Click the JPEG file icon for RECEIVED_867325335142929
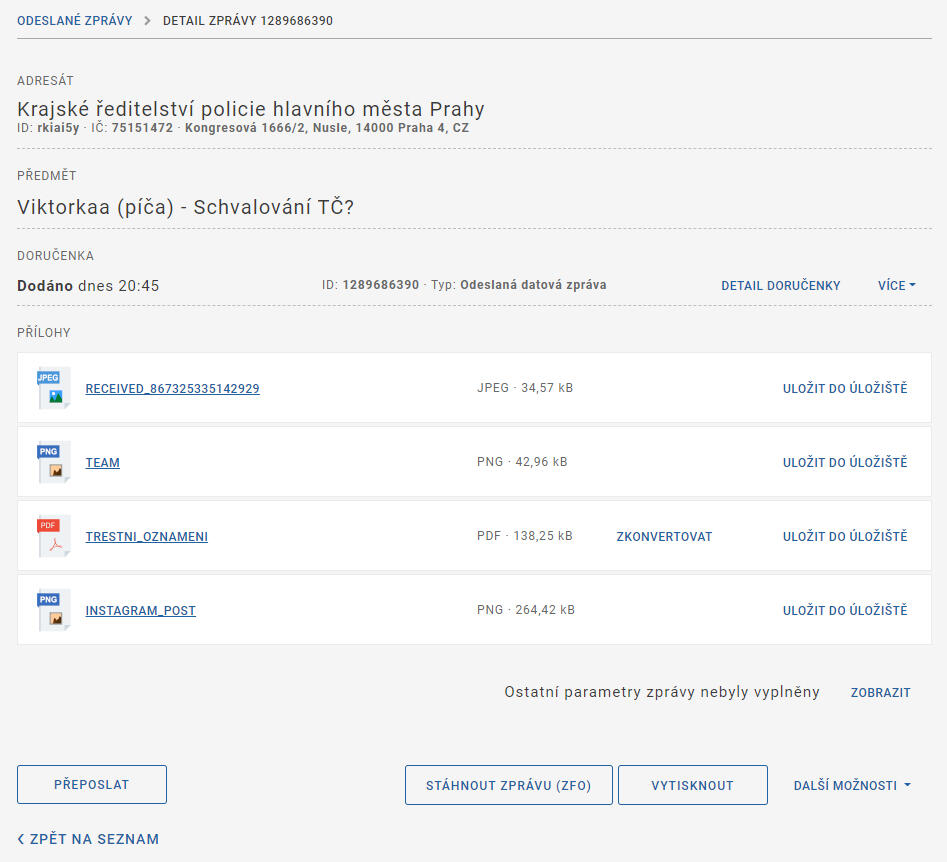Image resolution: width=947 pixels, height=862 pixels. pyautogui.click(x=53, y=388)
